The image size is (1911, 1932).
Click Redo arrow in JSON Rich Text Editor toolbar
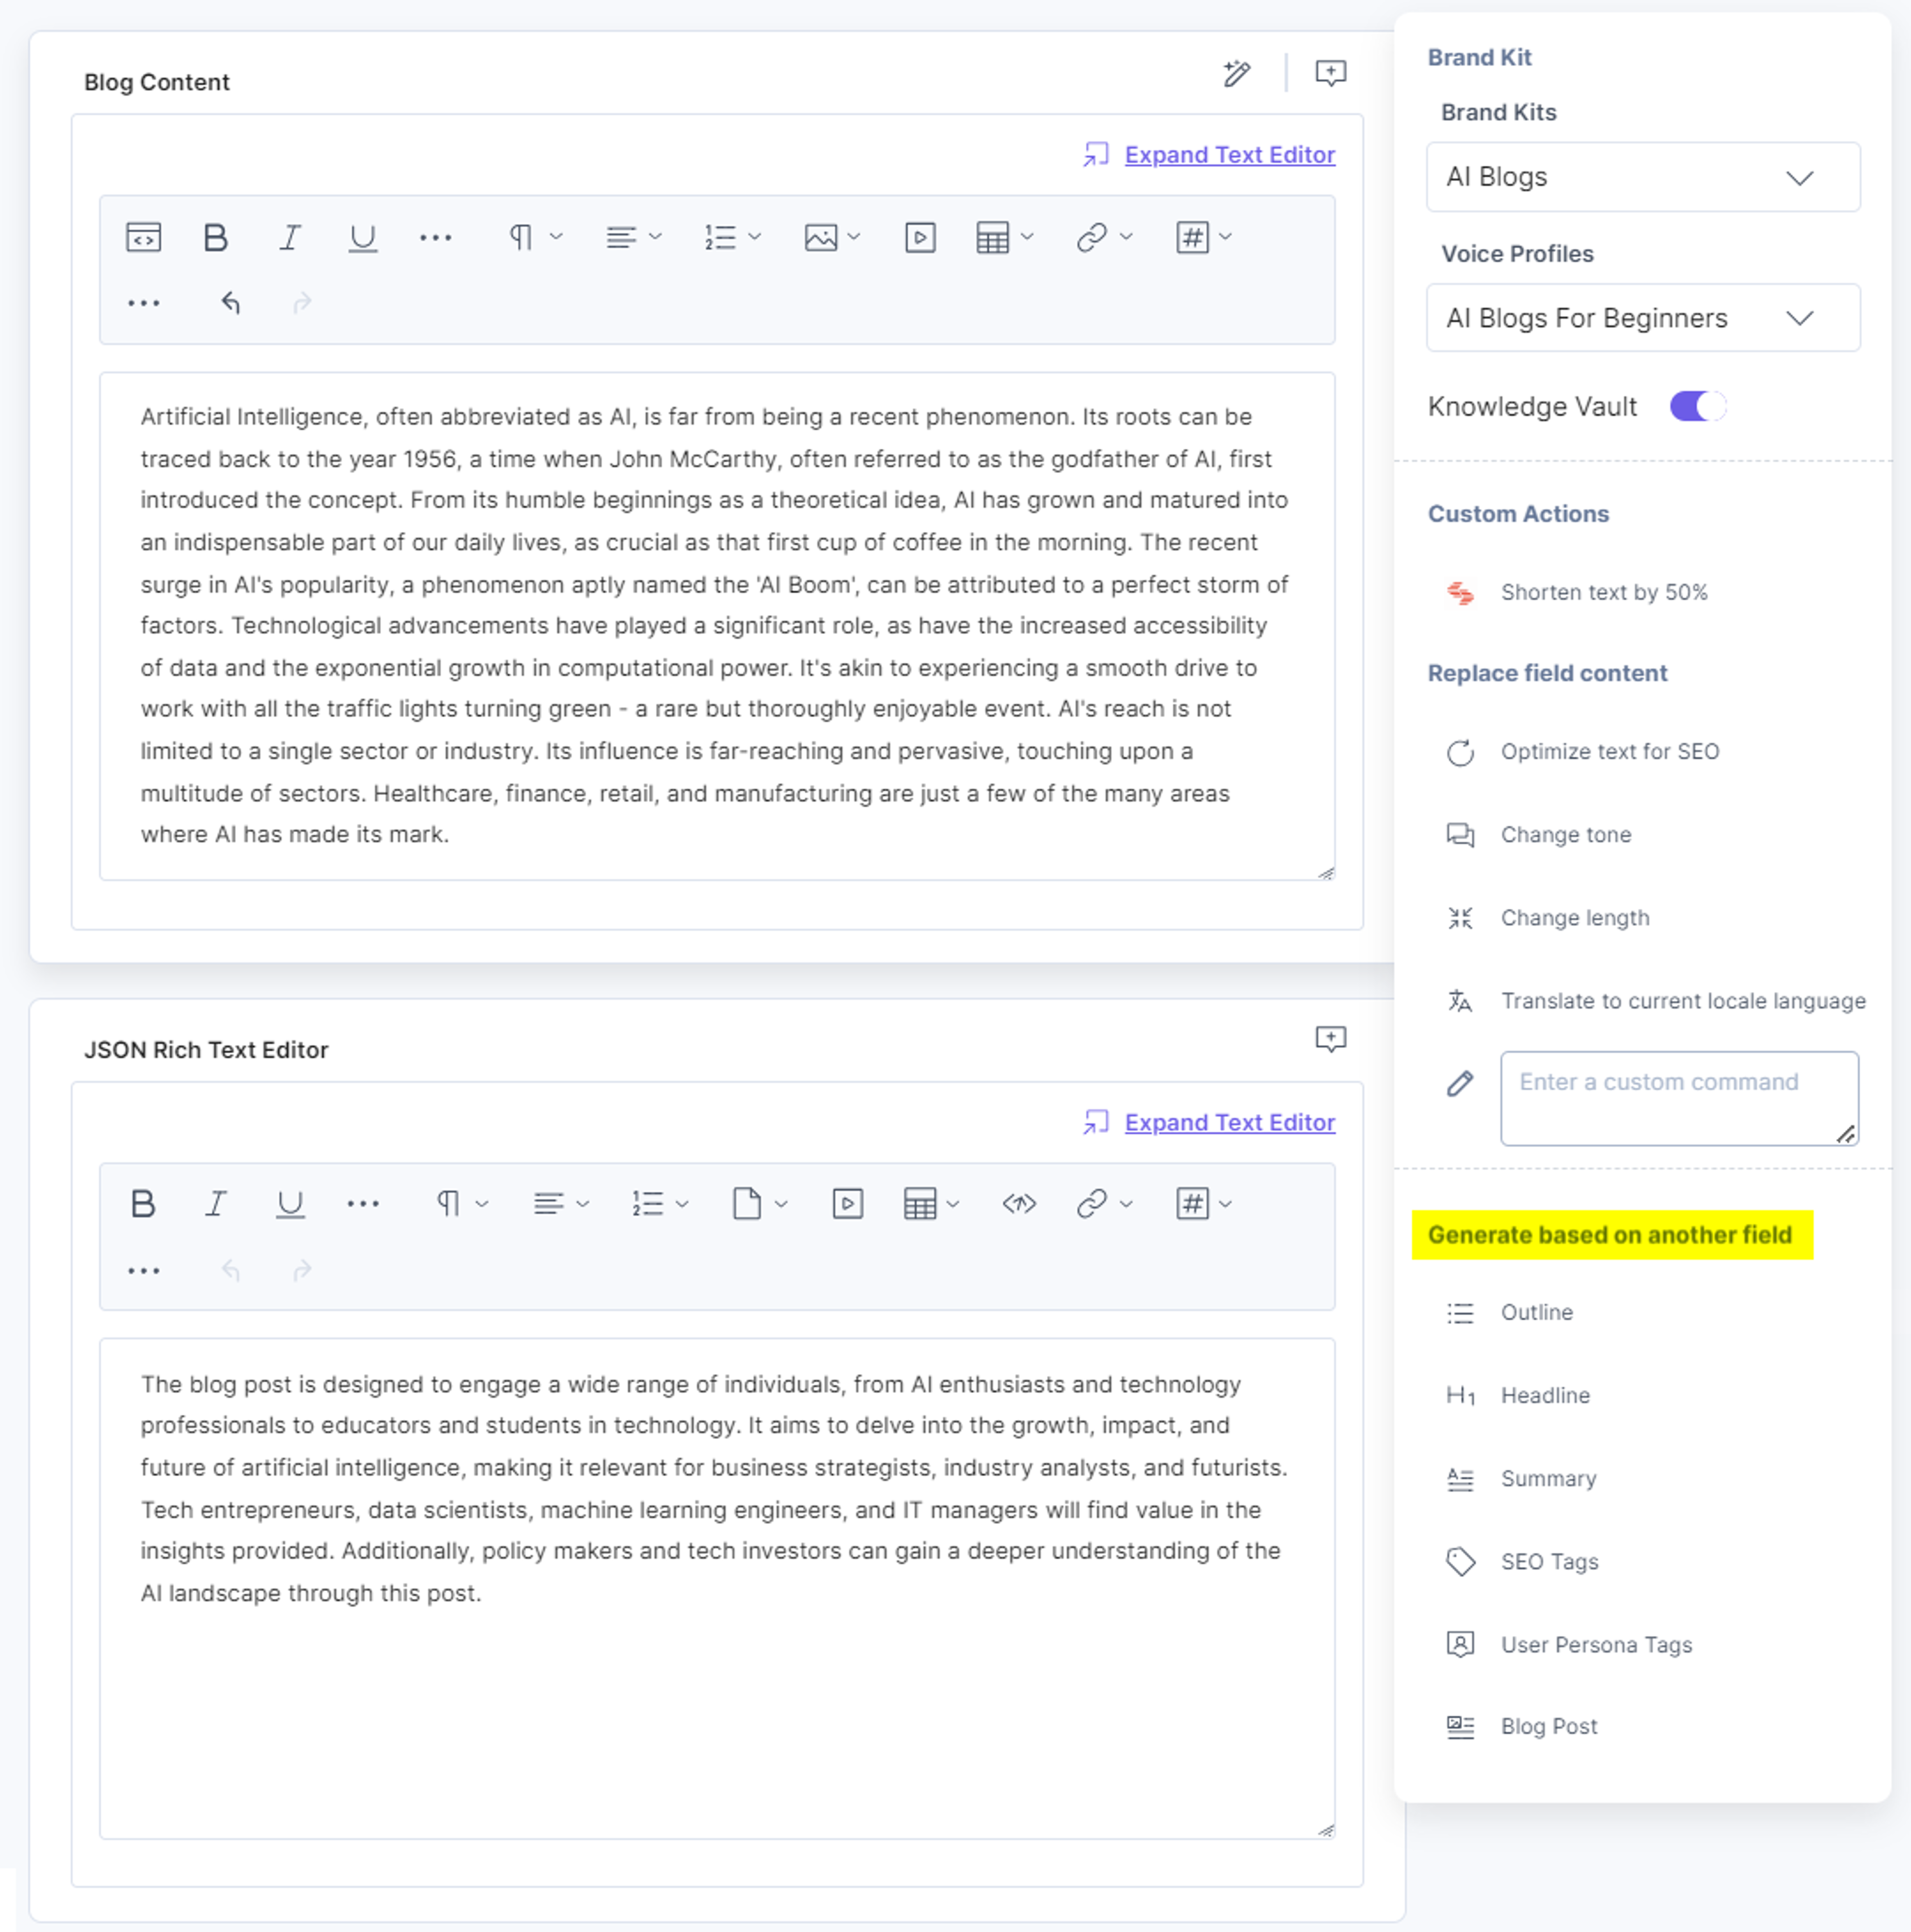302,1270
